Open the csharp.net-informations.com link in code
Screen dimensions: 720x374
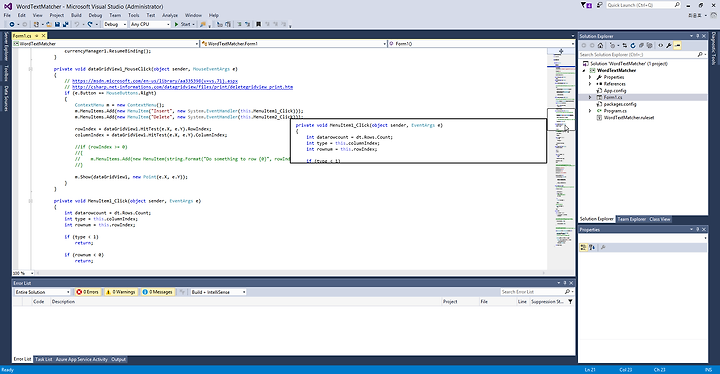pos(182,87)
